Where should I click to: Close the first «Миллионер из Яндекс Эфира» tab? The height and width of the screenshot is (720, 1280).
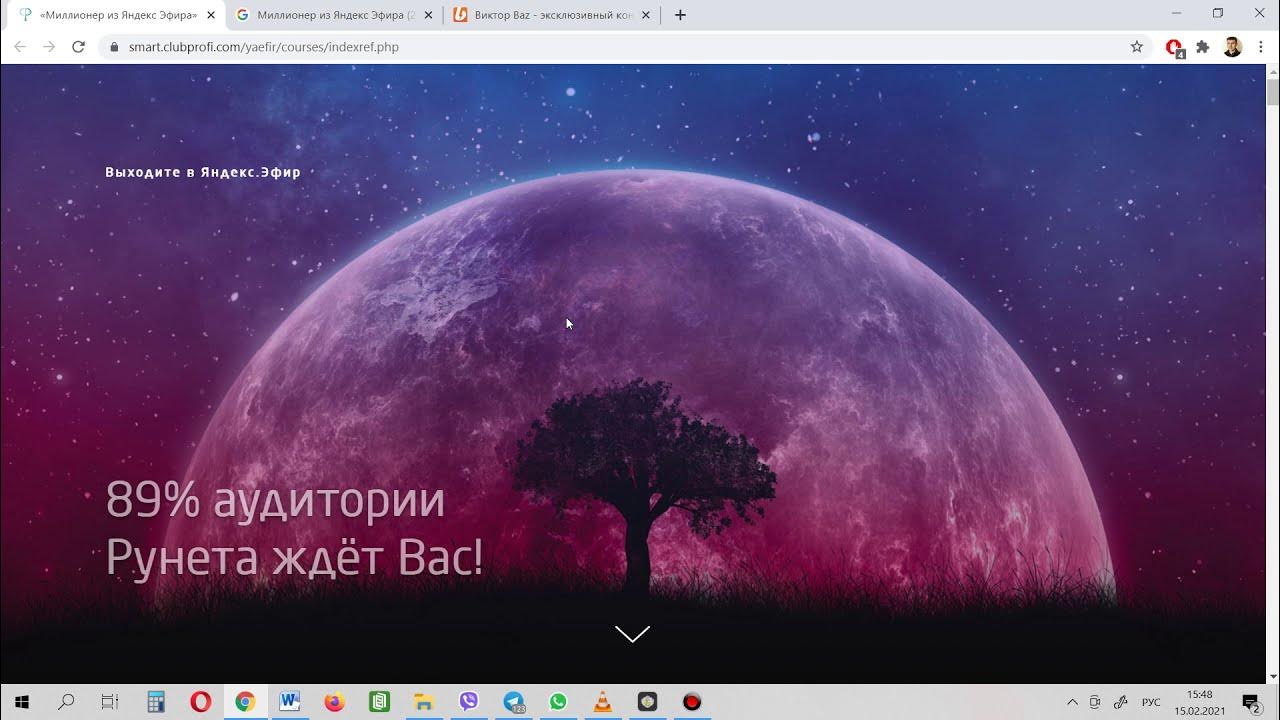point(211,15)
